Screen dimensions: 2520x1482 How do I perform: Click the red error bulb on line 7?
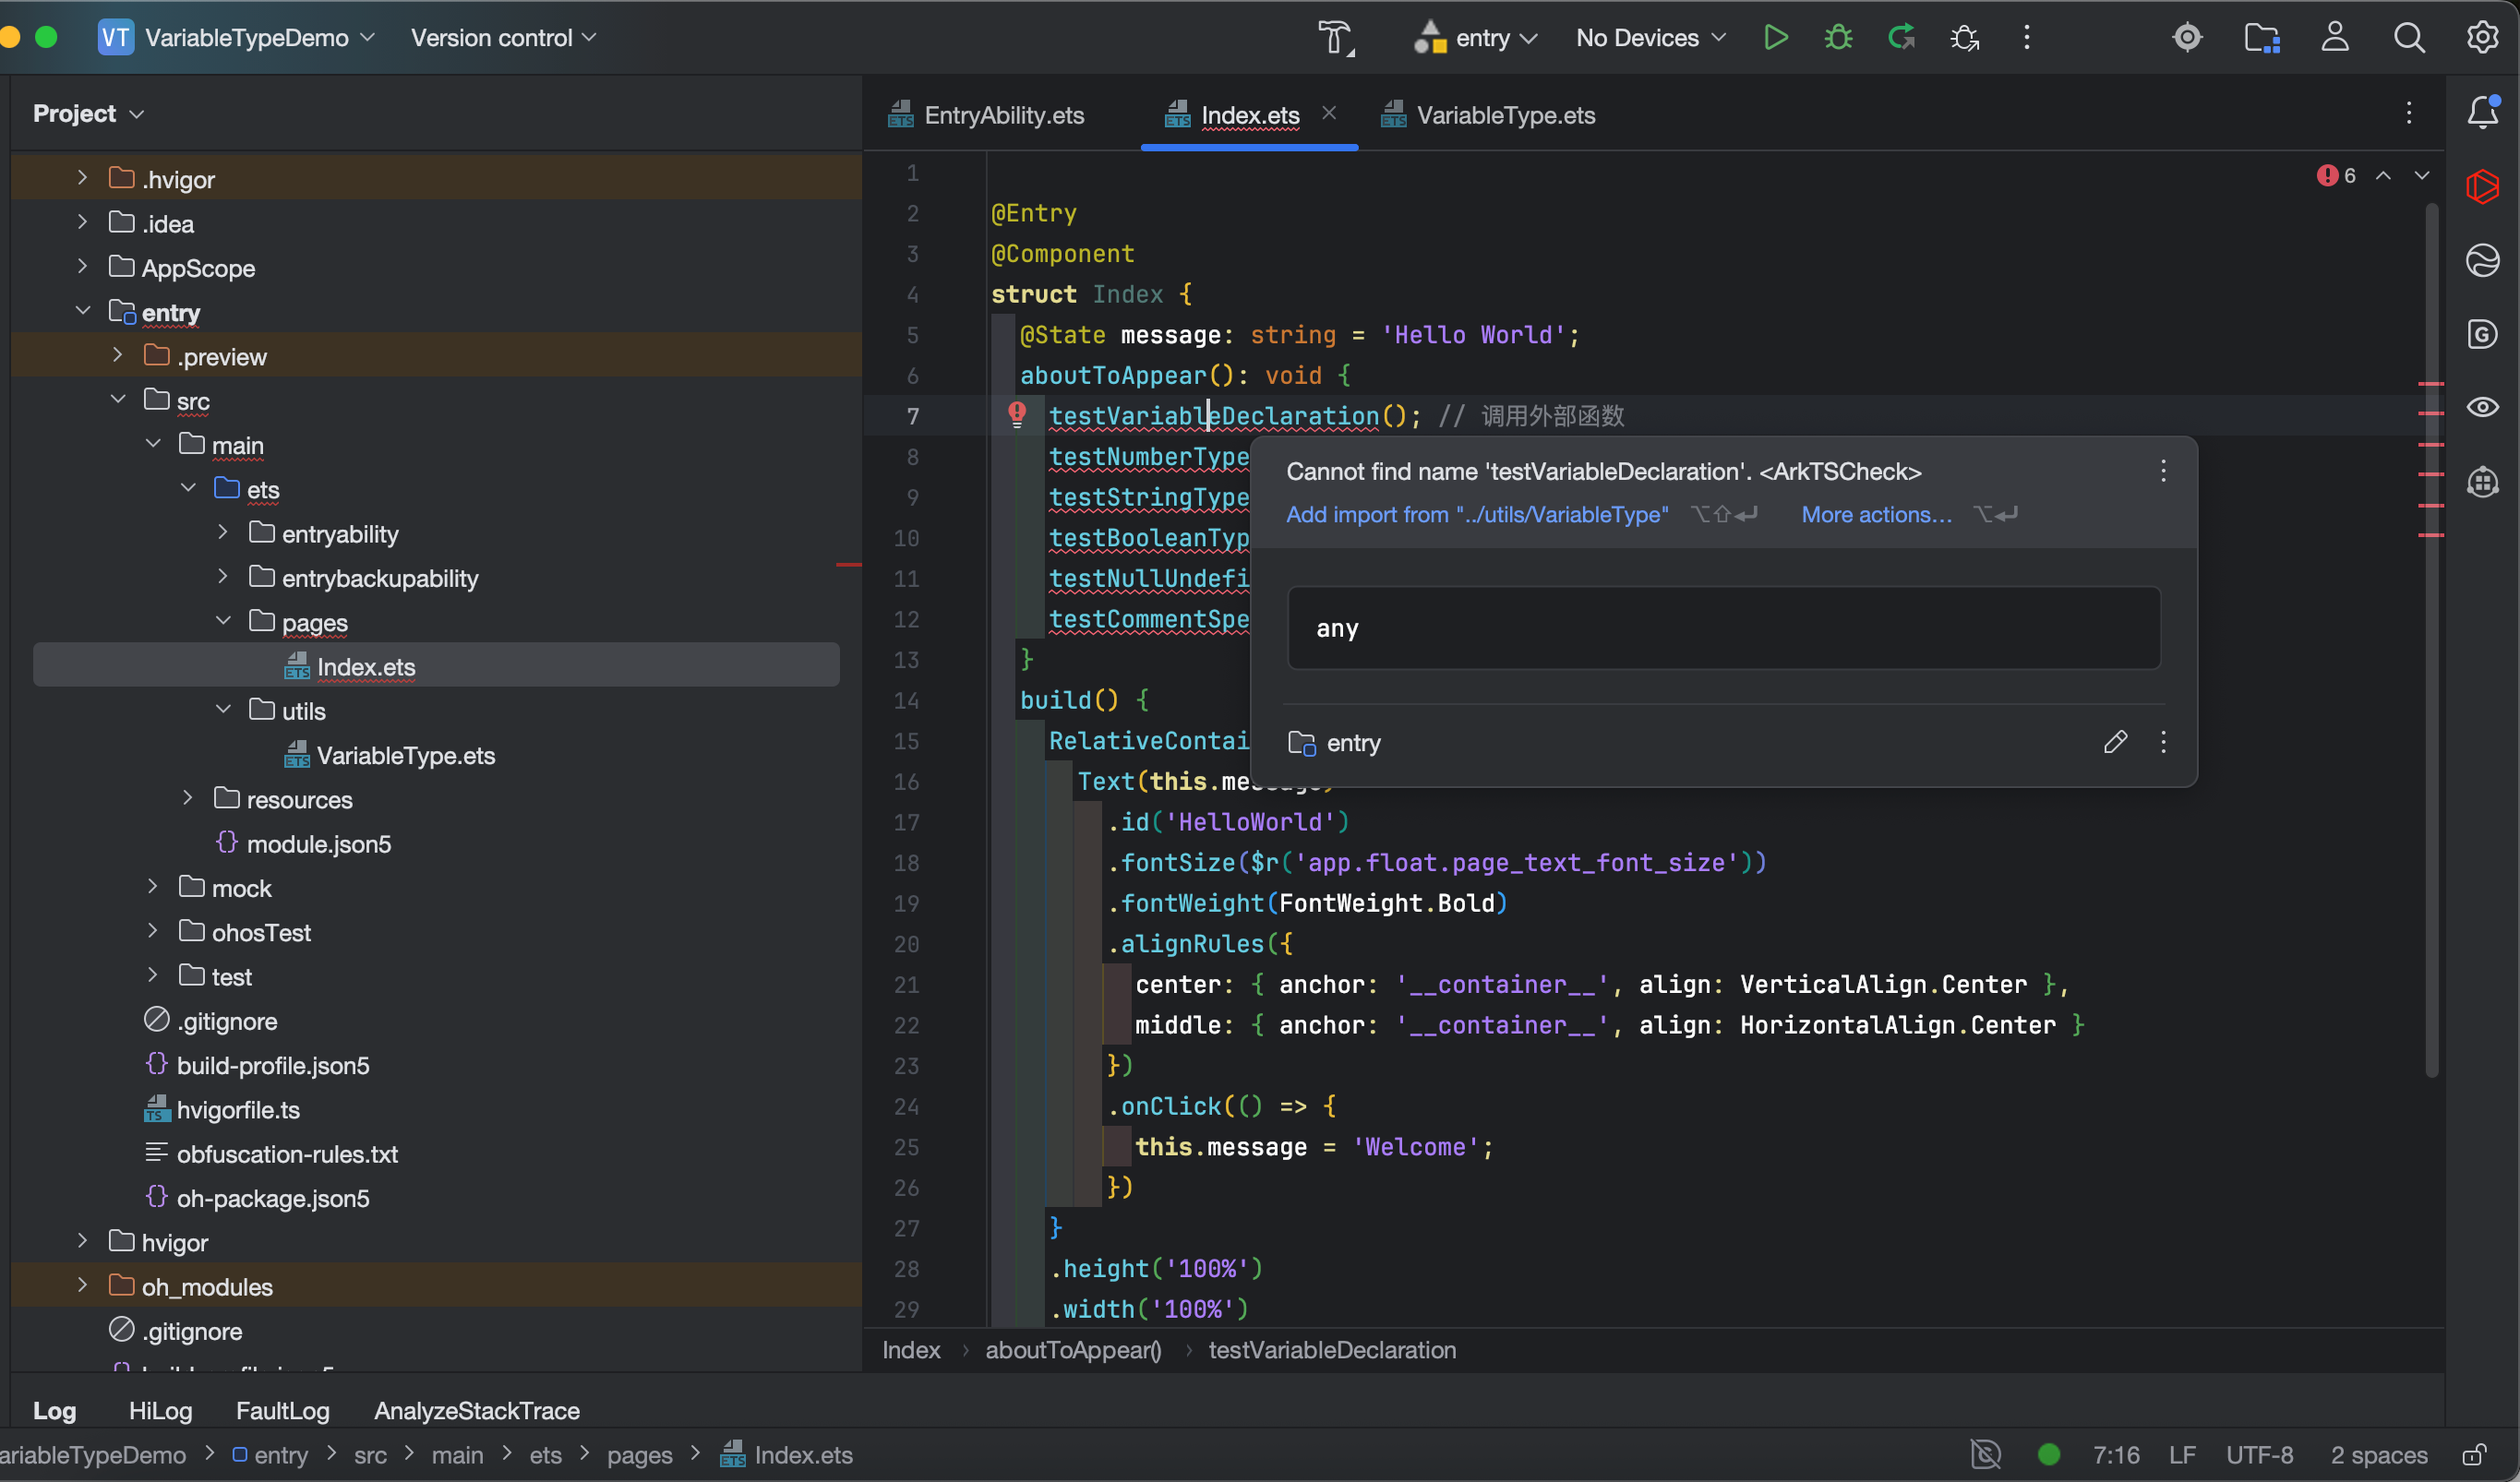[x=1017, y=414]
